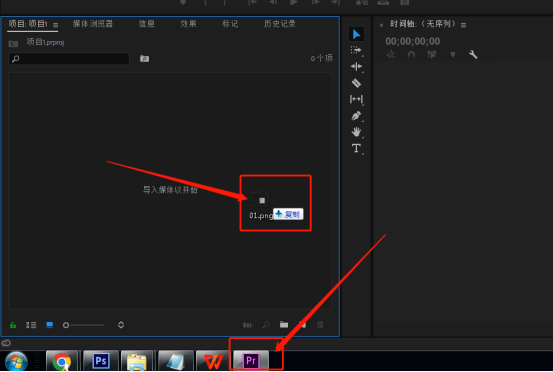Switch to the Hand tool
This screenshot has width=553, height=372.
coord(356,132)
